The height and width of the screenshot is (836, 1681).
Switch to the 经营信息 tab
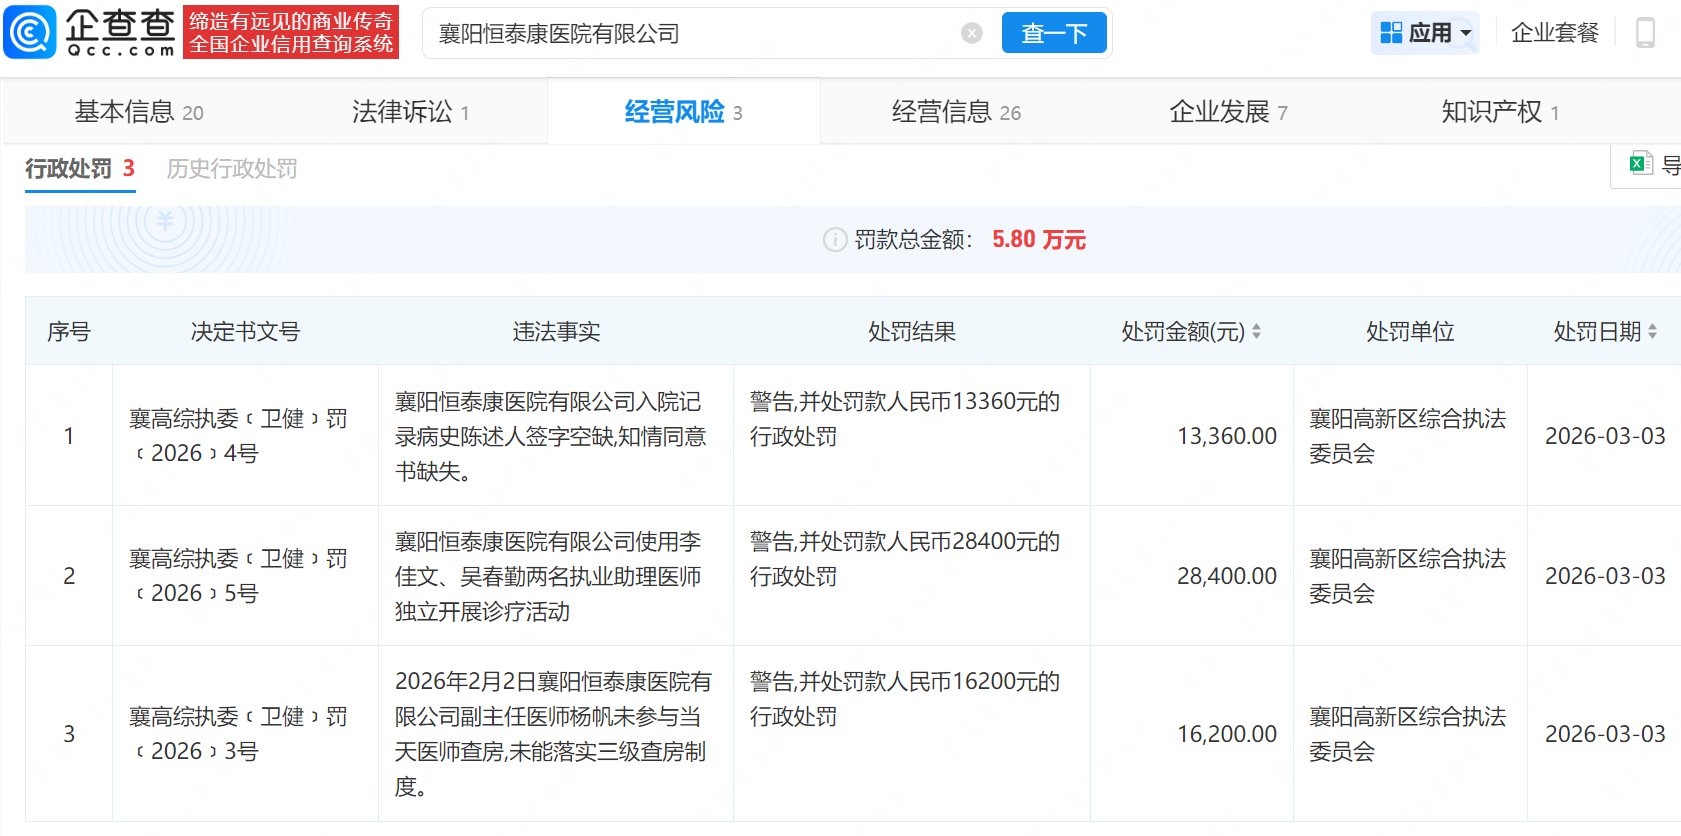[x=956, y=112]
